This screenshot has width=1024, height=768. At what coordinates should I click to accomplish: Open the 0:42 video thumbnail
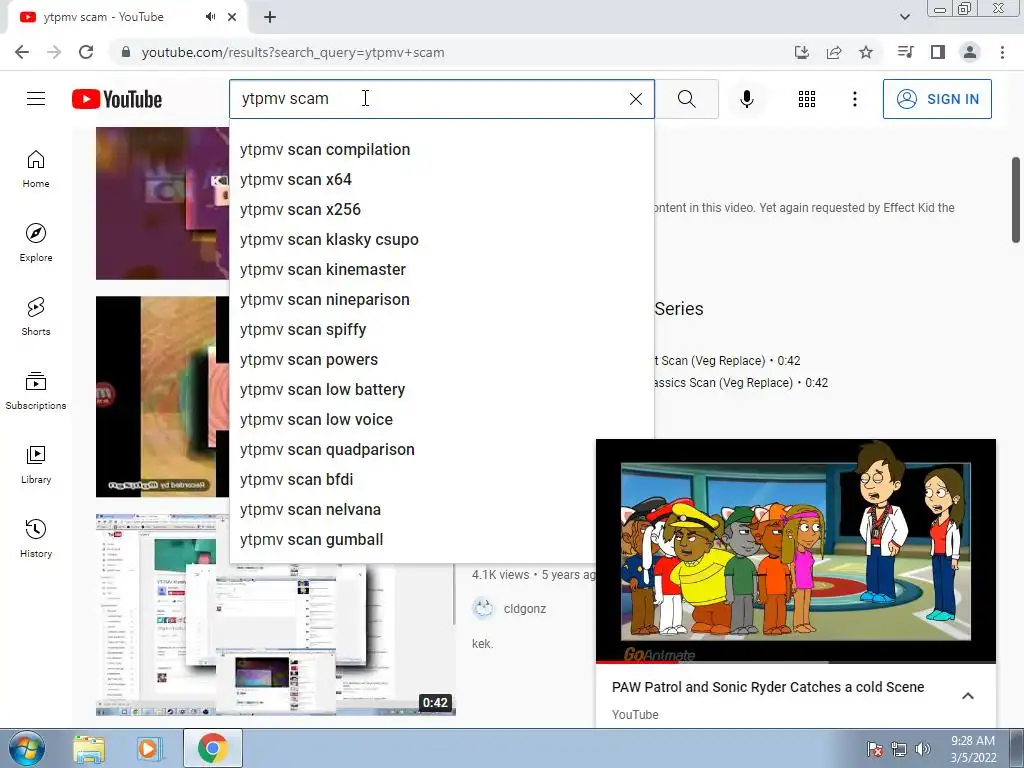[x=276, y=615]
